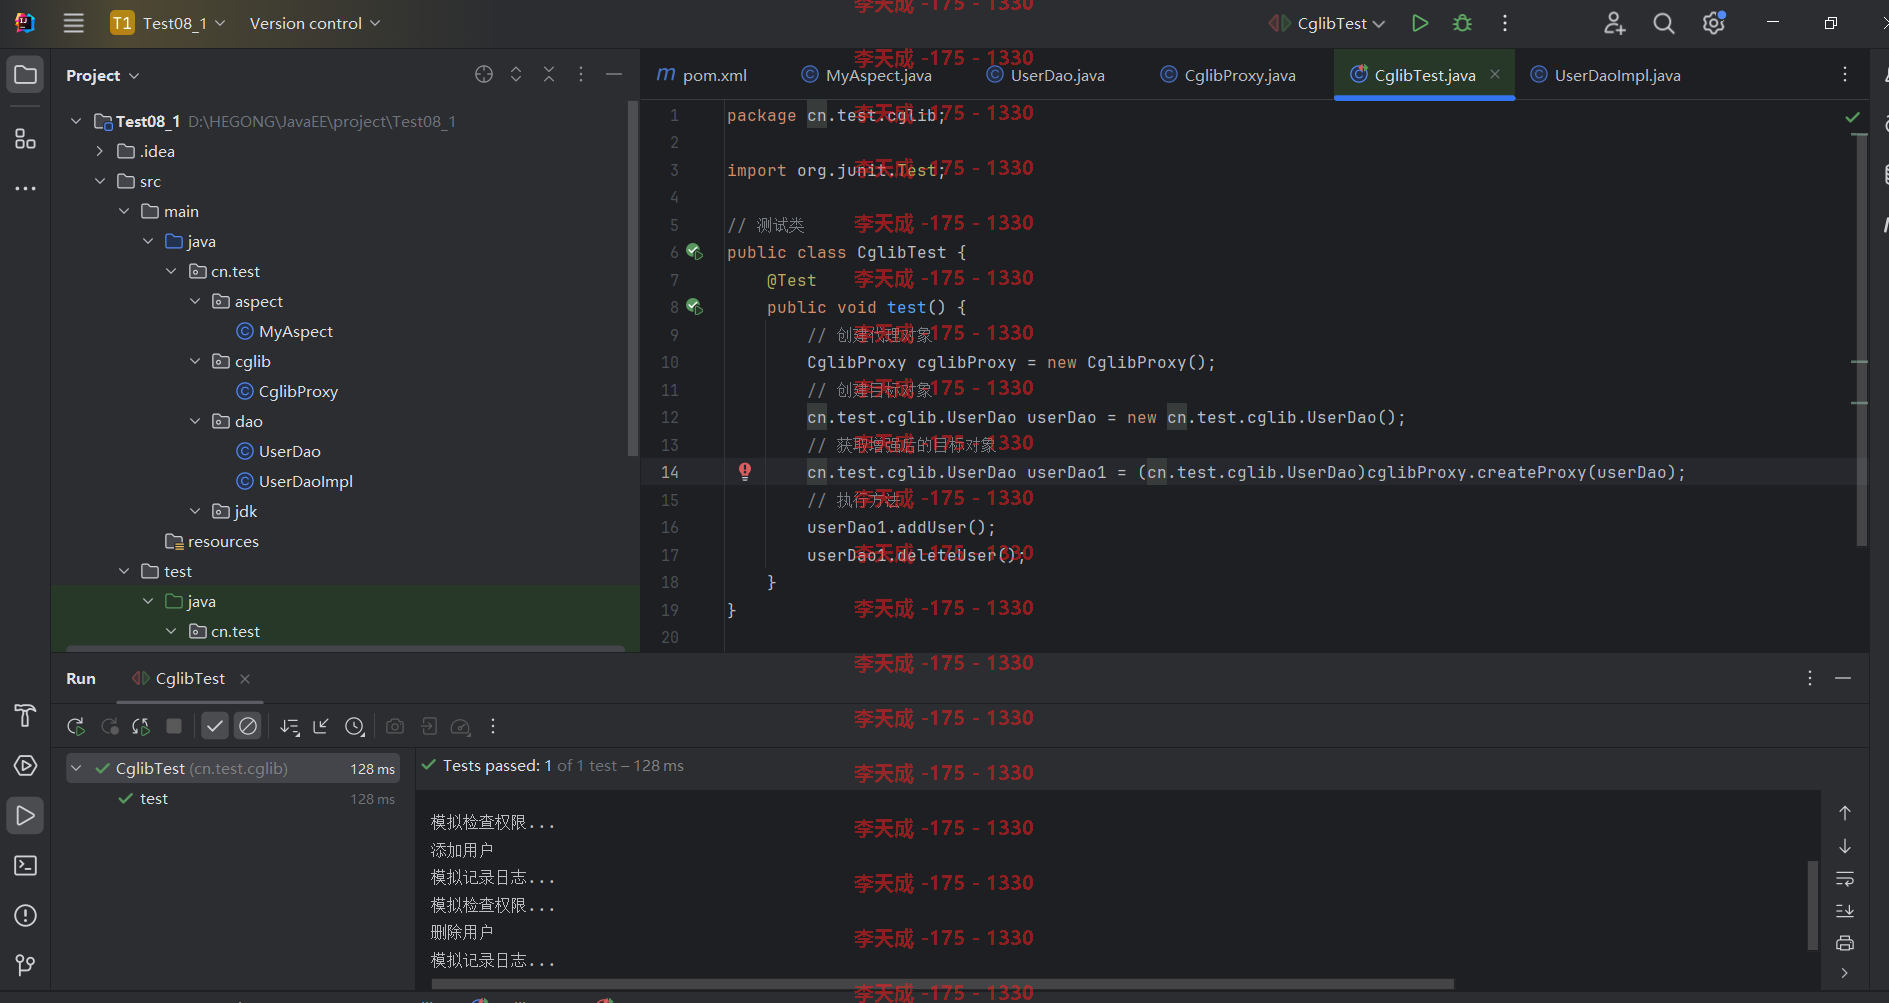
Task: Open the Build hammer tool window
Action: [x=26, y=716]
